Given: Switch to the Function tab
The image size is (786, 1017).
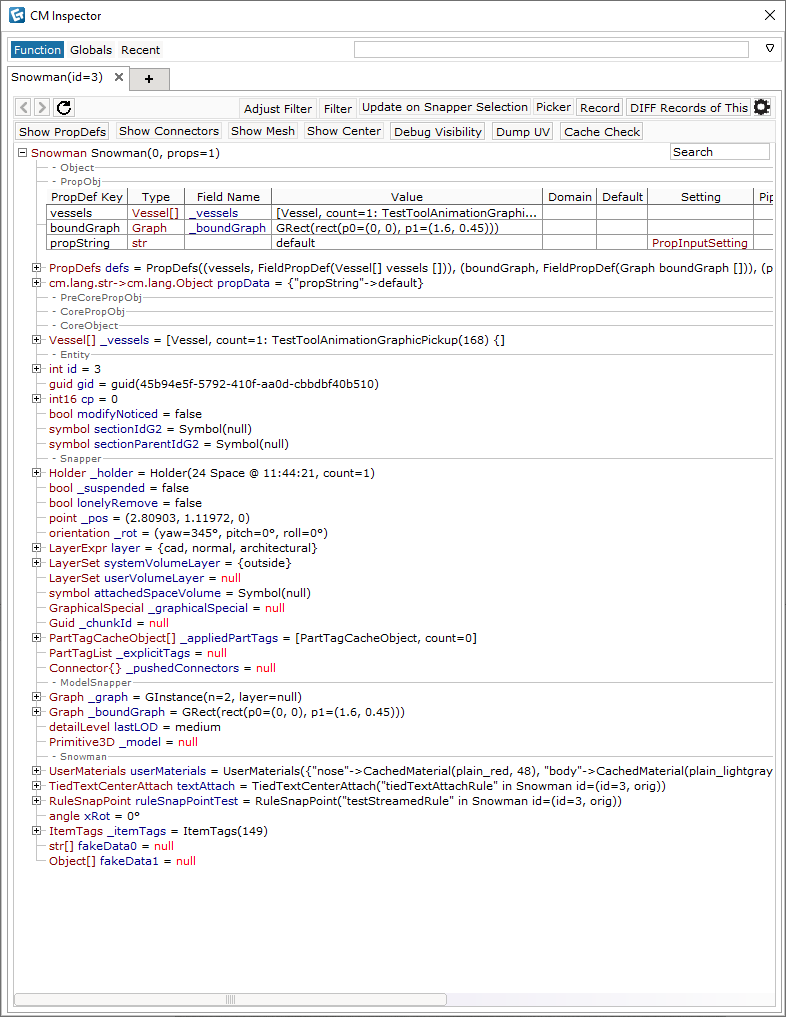Looking at the screenshot, I should click(37, 50).
